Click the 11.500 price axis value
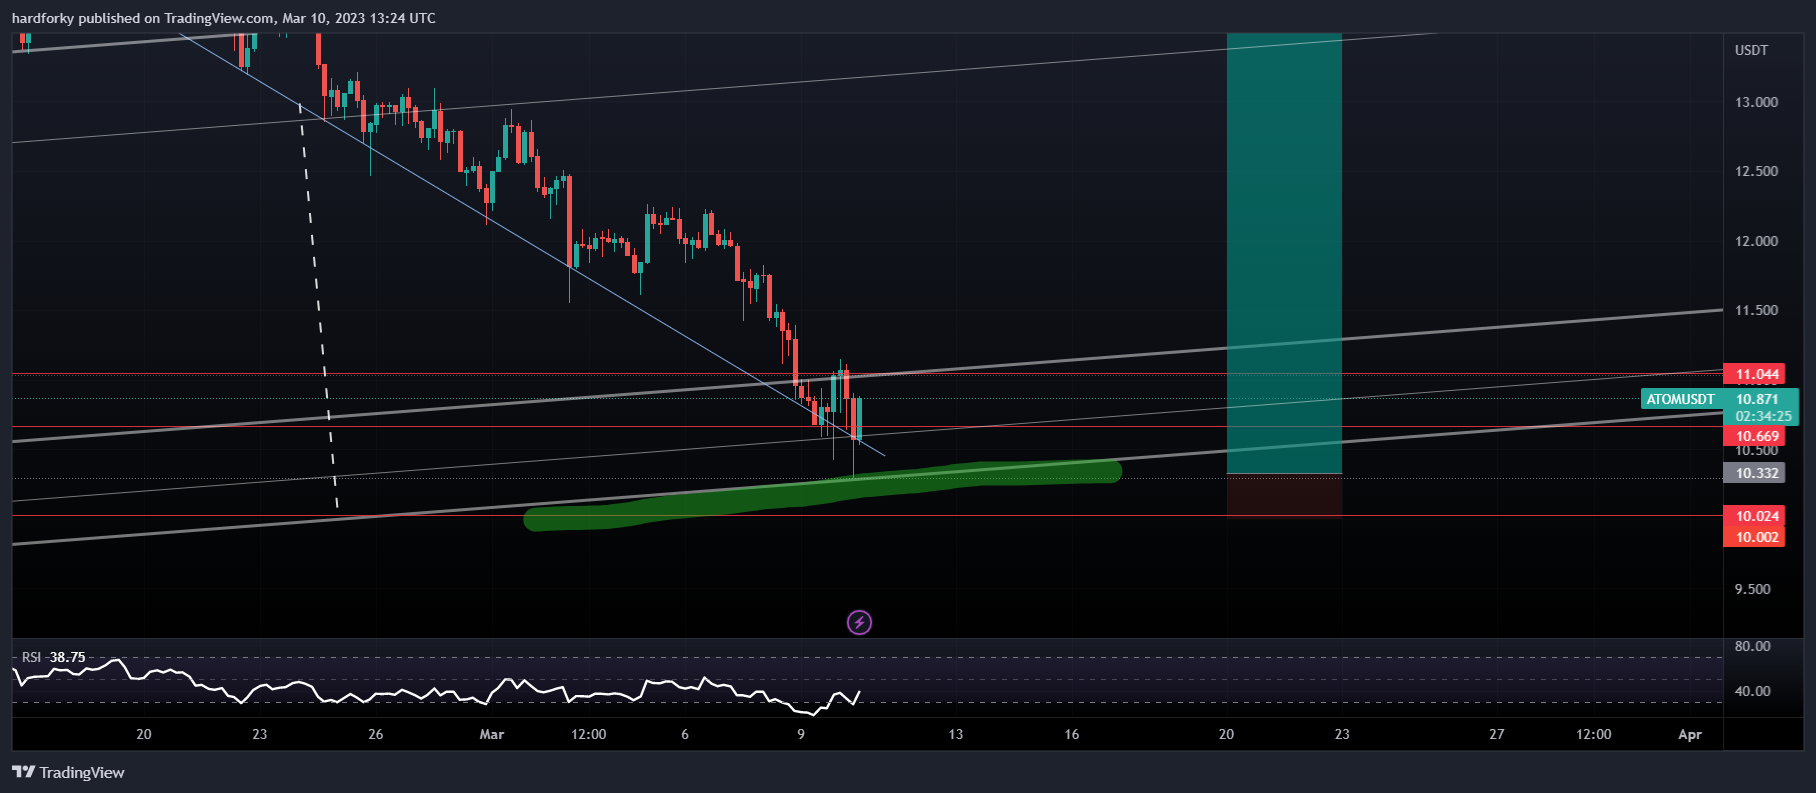Viewport: 1816px width, 793px height. [x=1756, y=310]
